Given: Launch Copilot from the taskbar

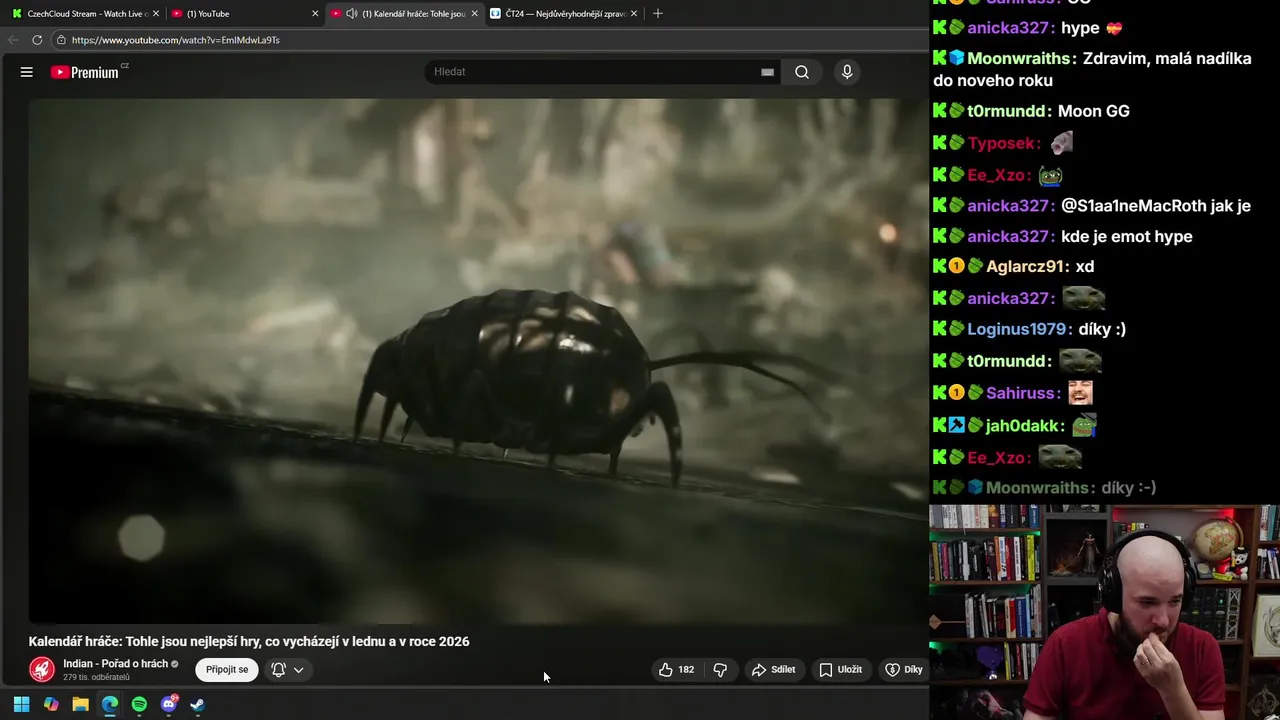Looking at the screenshot, I should (x=51, y=704).
